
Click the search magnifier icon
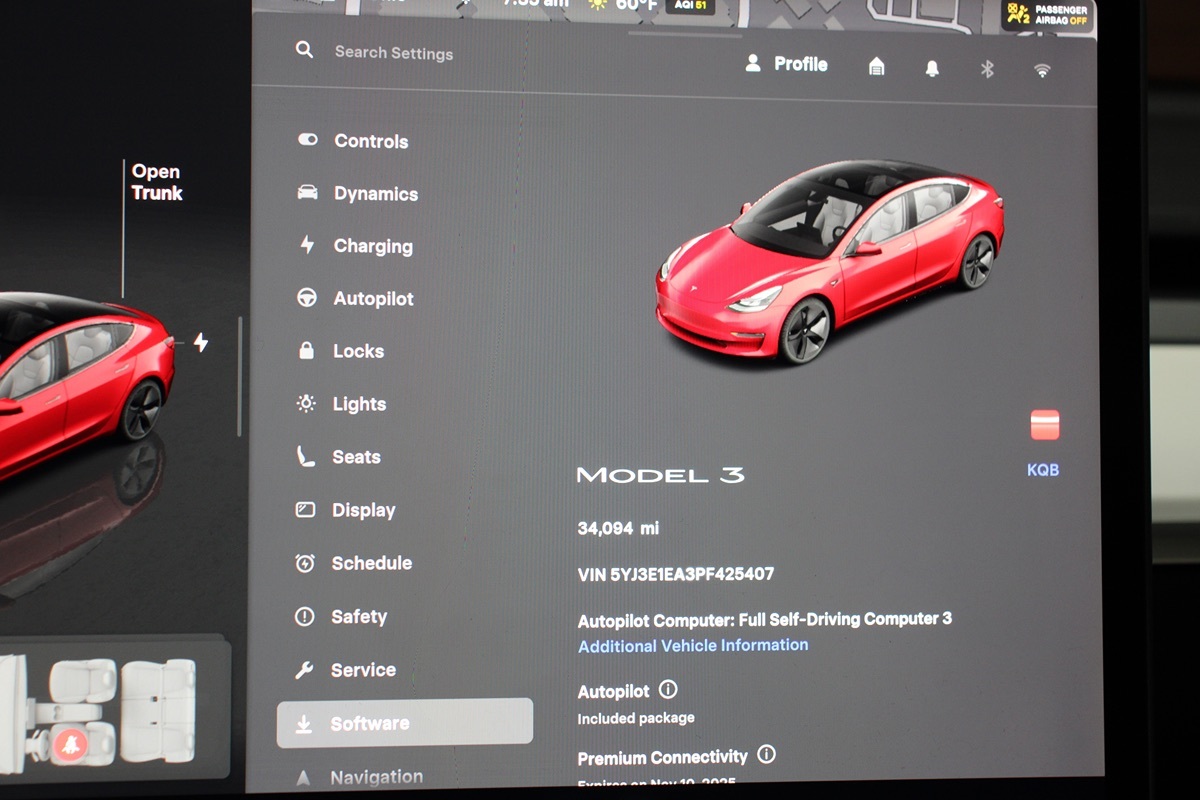click(304, 50)
